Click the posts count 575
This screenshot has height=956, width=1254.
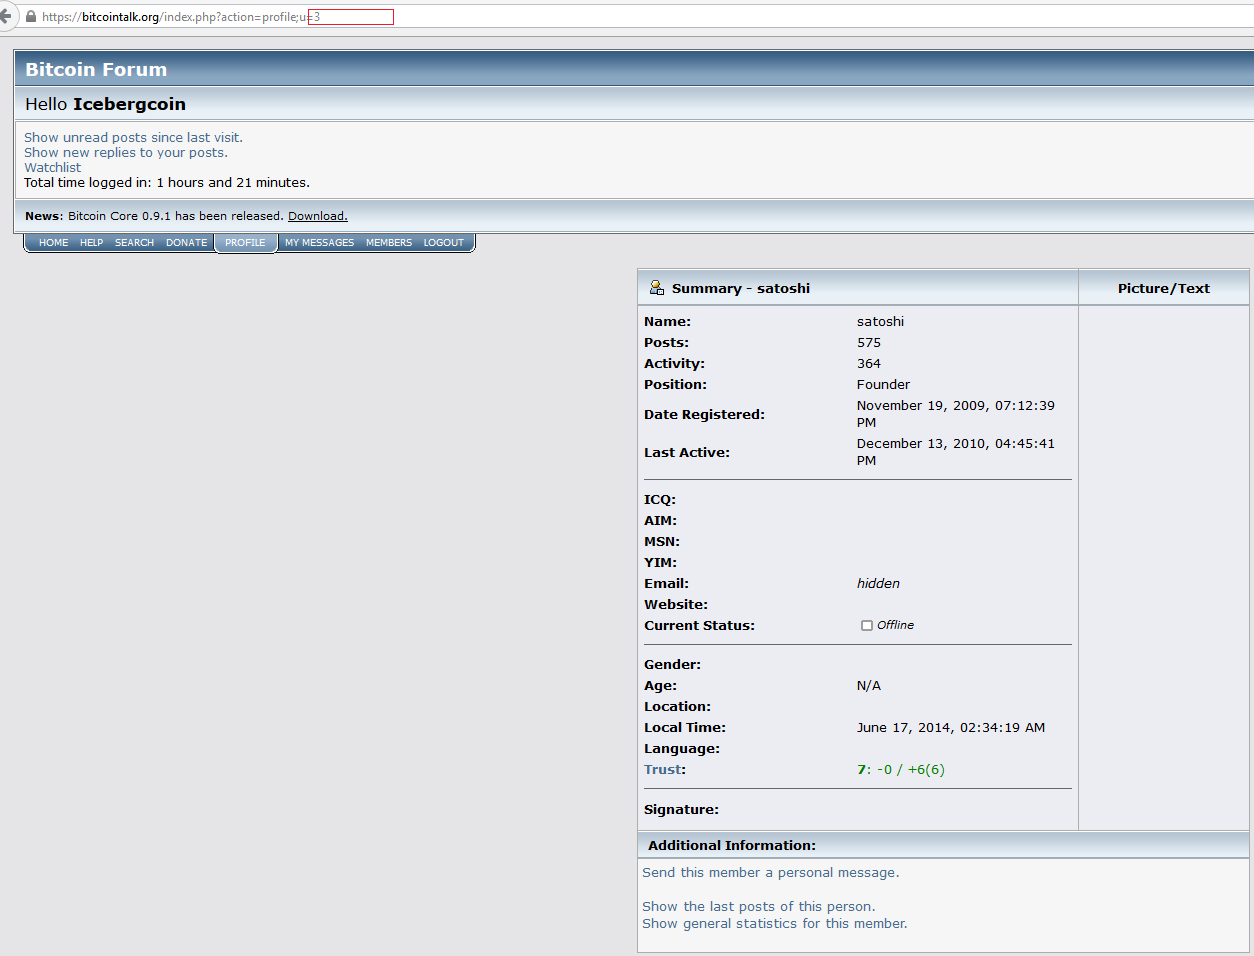coord(869,343)
